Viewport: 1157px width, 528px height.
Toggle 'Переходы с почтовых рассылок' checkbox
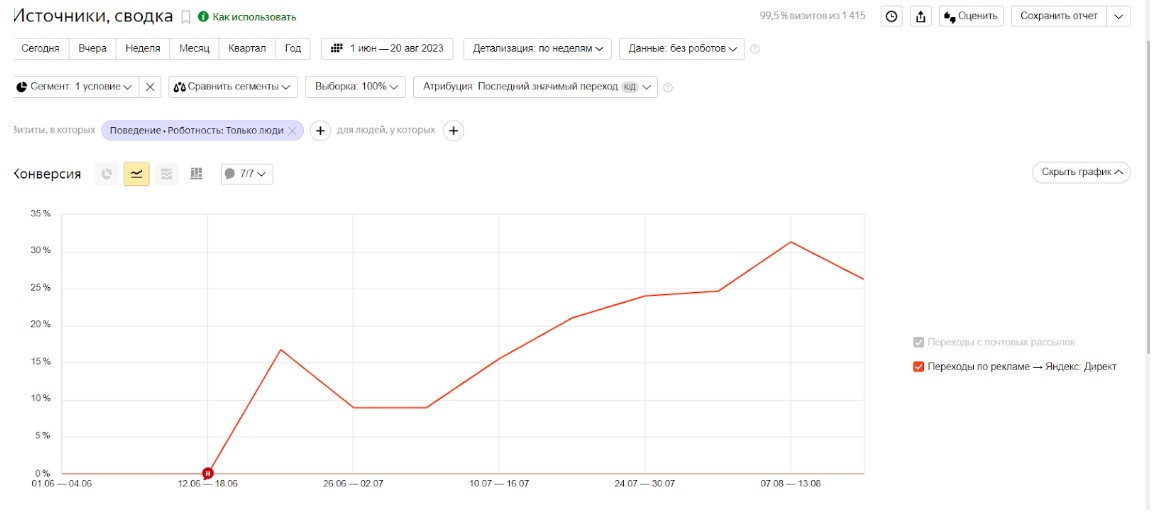(x=919, y=342)
